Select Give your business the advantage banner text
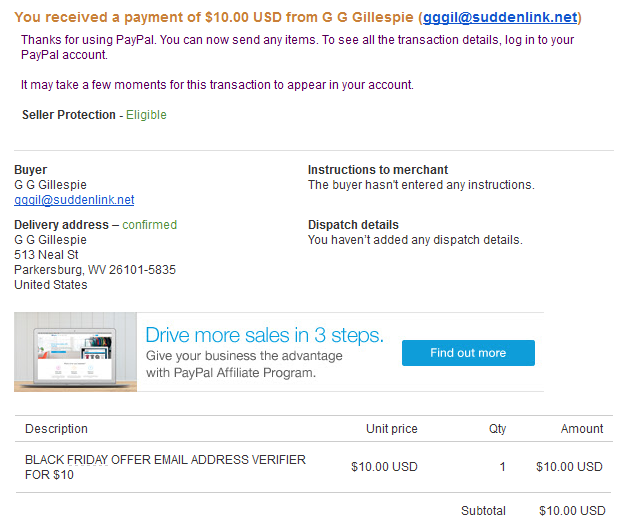This screenshot has width=621, height=516. pyautogui.click(x=244, y=364)
